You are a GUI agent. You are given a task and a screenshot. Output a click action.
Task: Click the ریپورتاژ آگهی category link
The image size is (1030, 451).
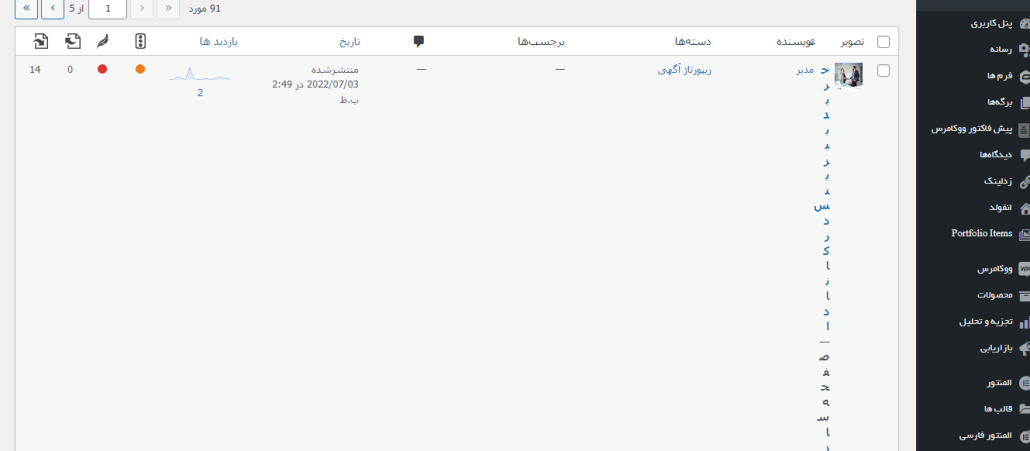coord(684,70)
